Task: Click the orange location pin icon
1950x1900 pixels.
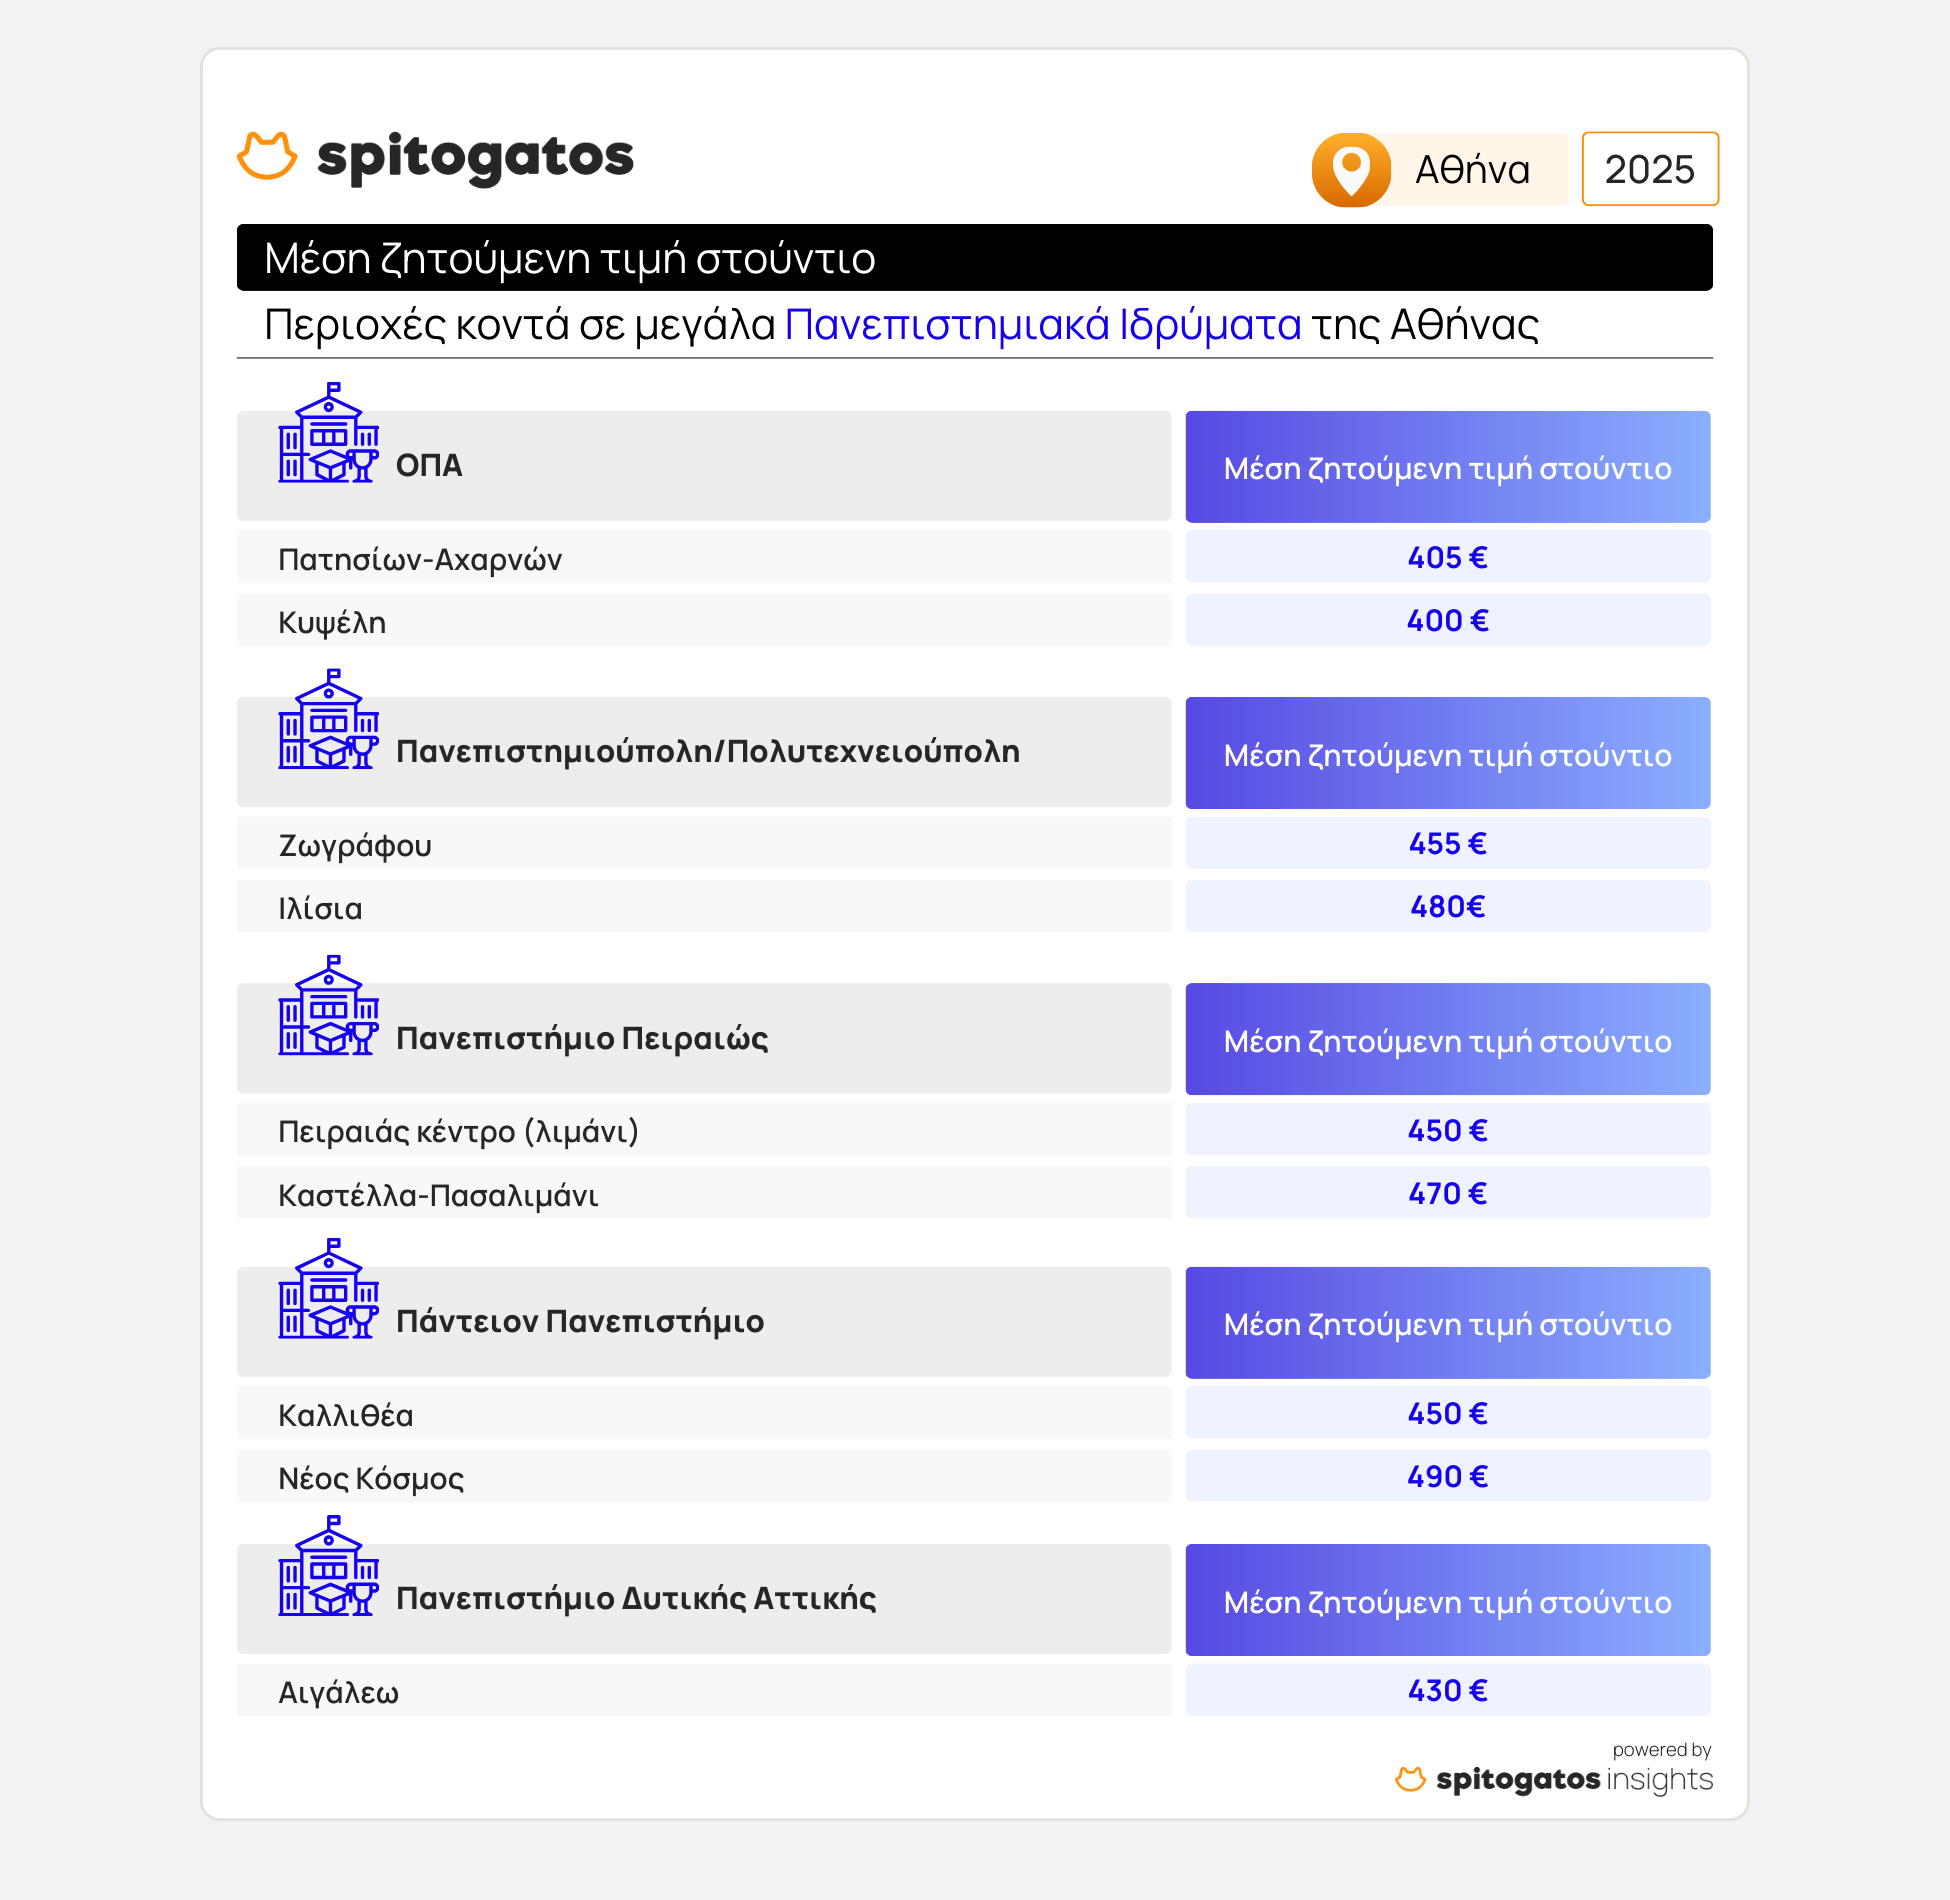Action: pos(1351,169)
